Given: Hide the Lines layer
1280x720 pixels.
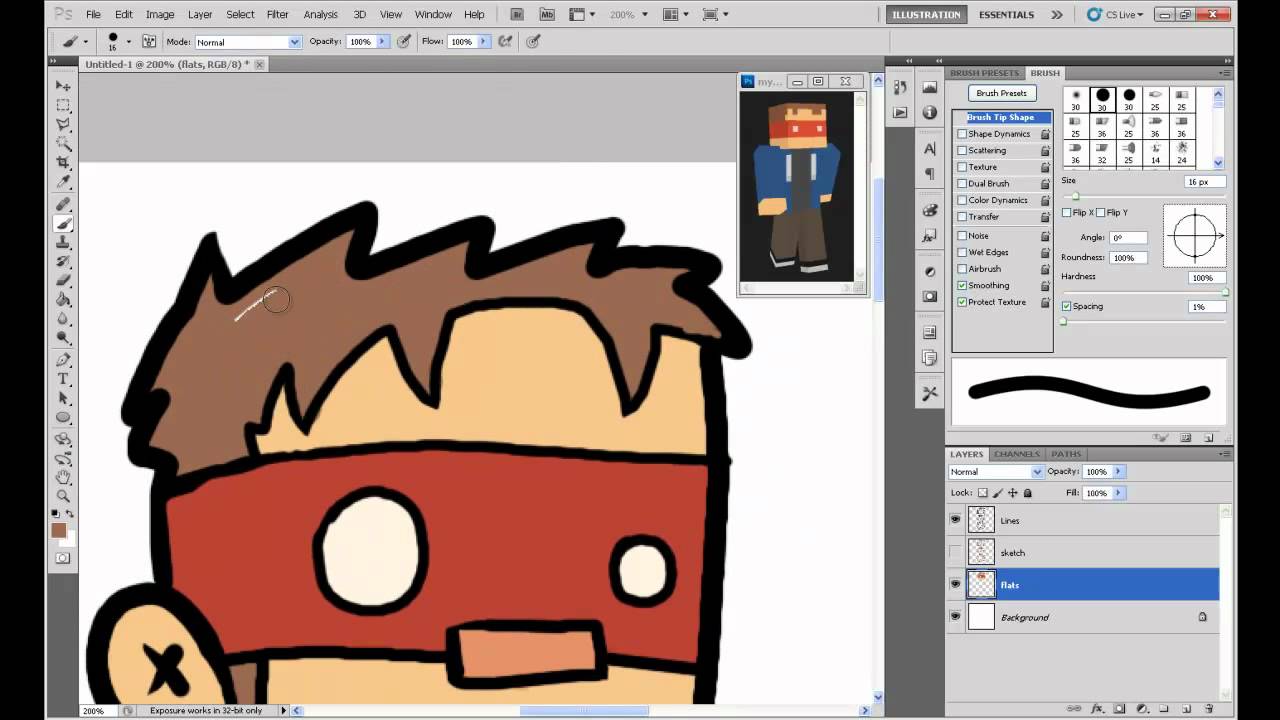Looking at the screenshot, I should 955,519.
